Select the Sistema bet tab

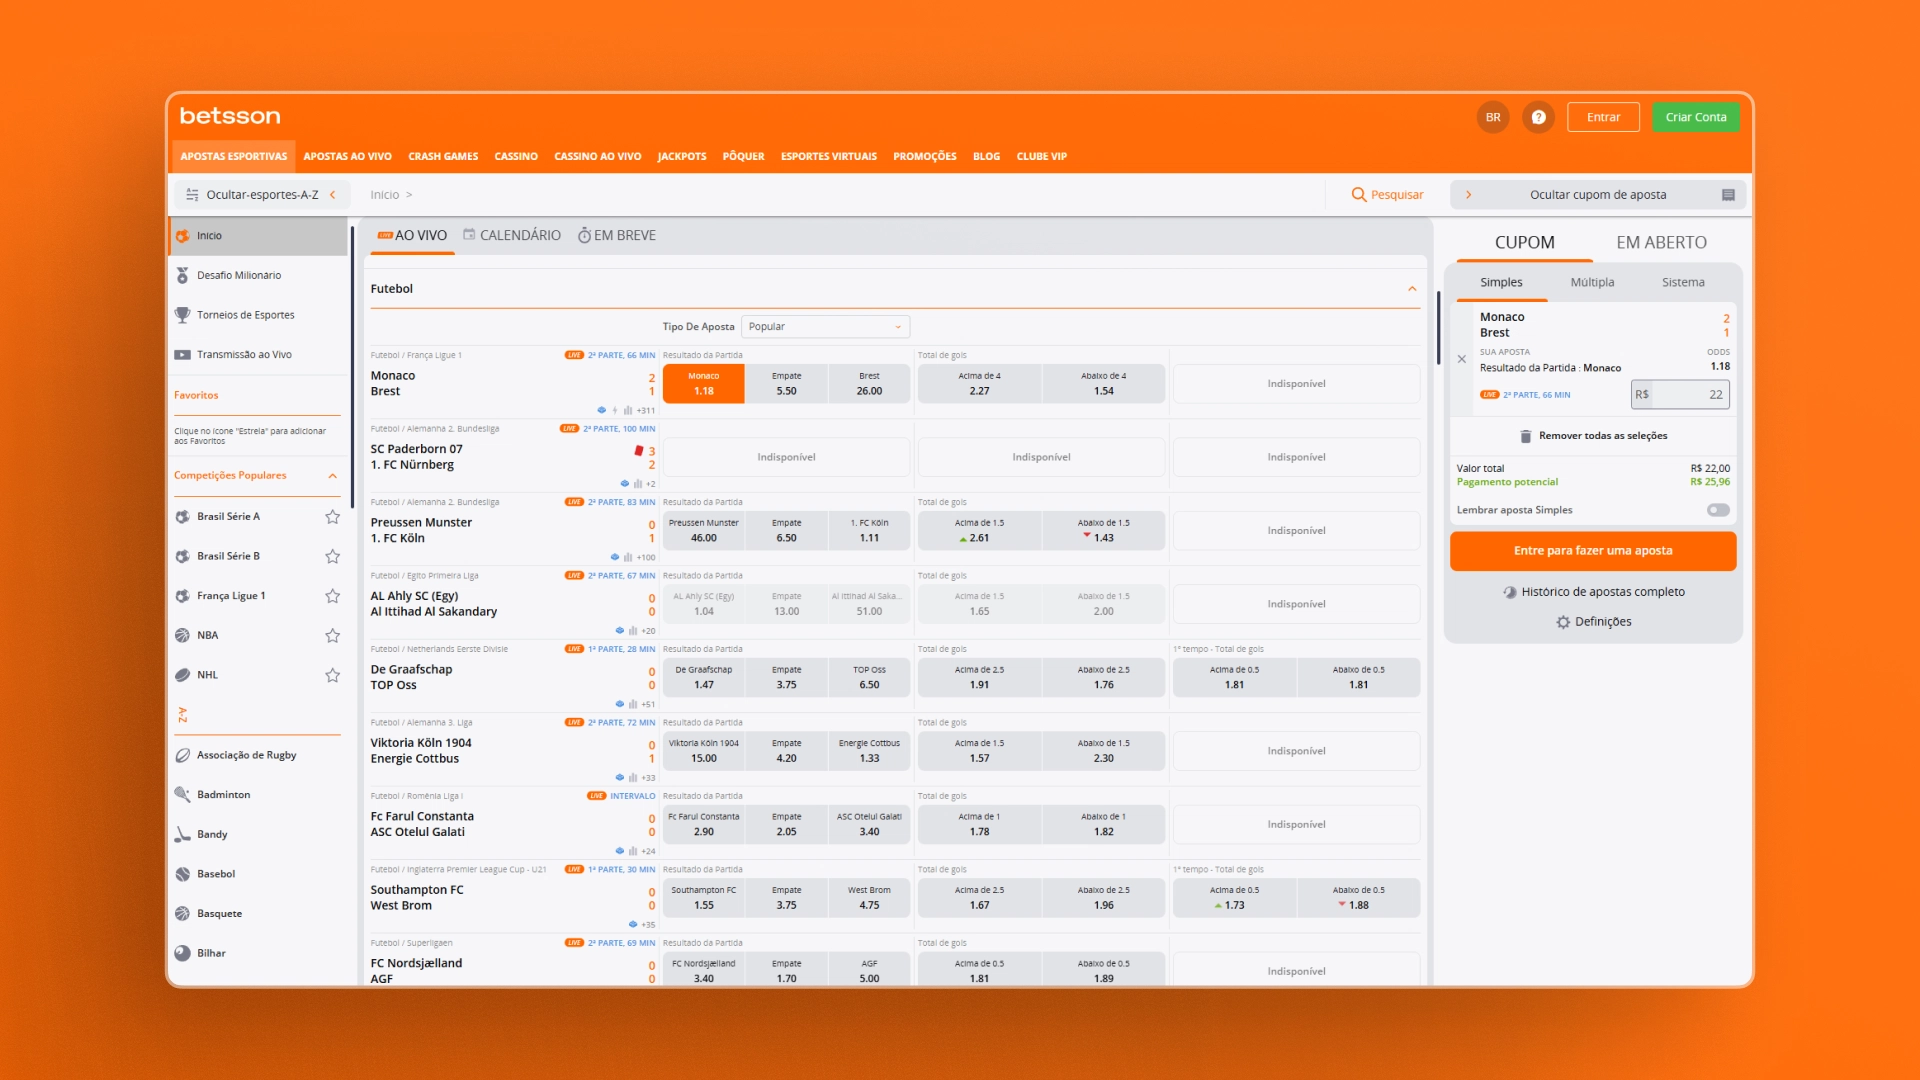pyautogui.click(x=1683, y=283)
